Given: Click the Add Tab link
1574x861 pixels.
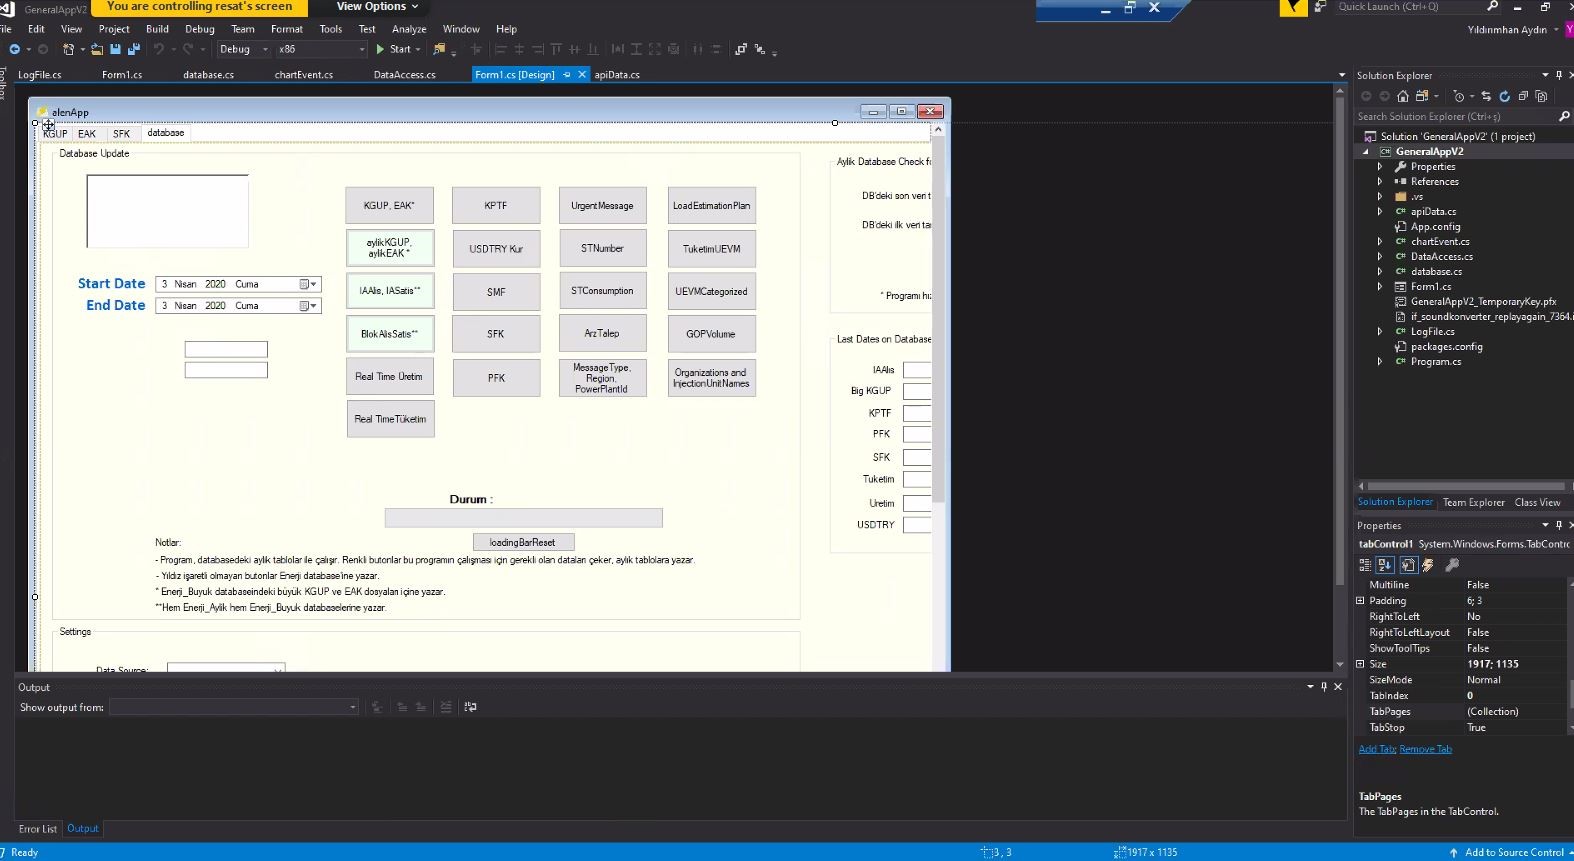Looking at the screenshot, I should pos(1376,749).
